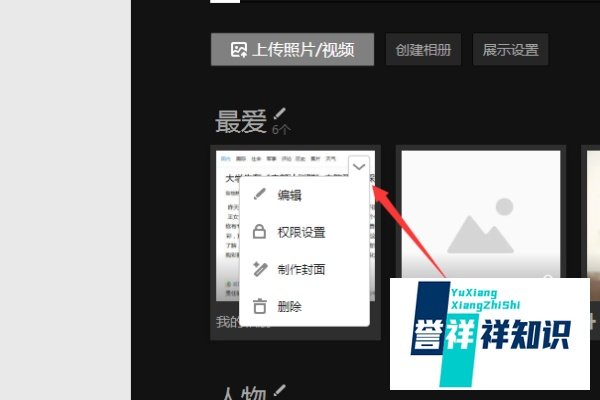
Task: Click the 上传照片/视频 upload button
Action: click(292, 49)
